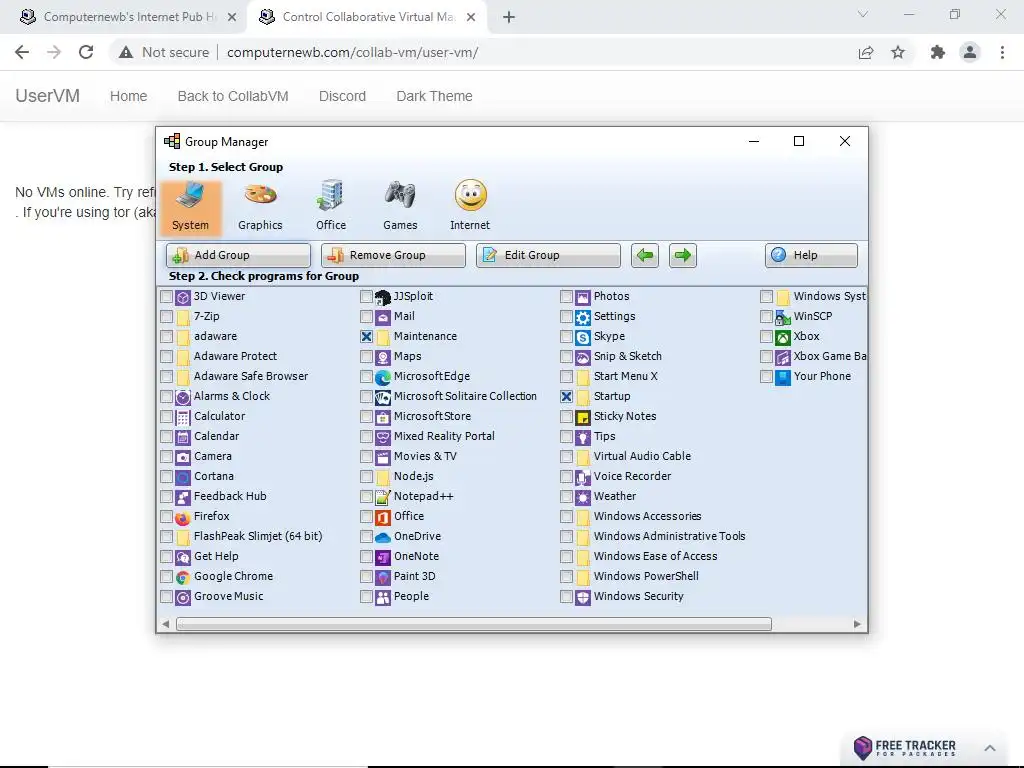Screen dimensions: 1024x768
Task: Switch to Dark Theme
Action: point(434,96)
